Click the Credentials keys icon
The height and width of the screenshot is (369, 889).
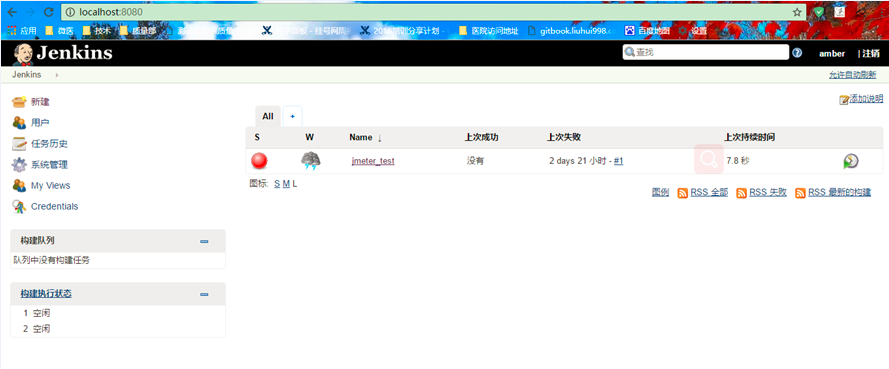point(19,206)
